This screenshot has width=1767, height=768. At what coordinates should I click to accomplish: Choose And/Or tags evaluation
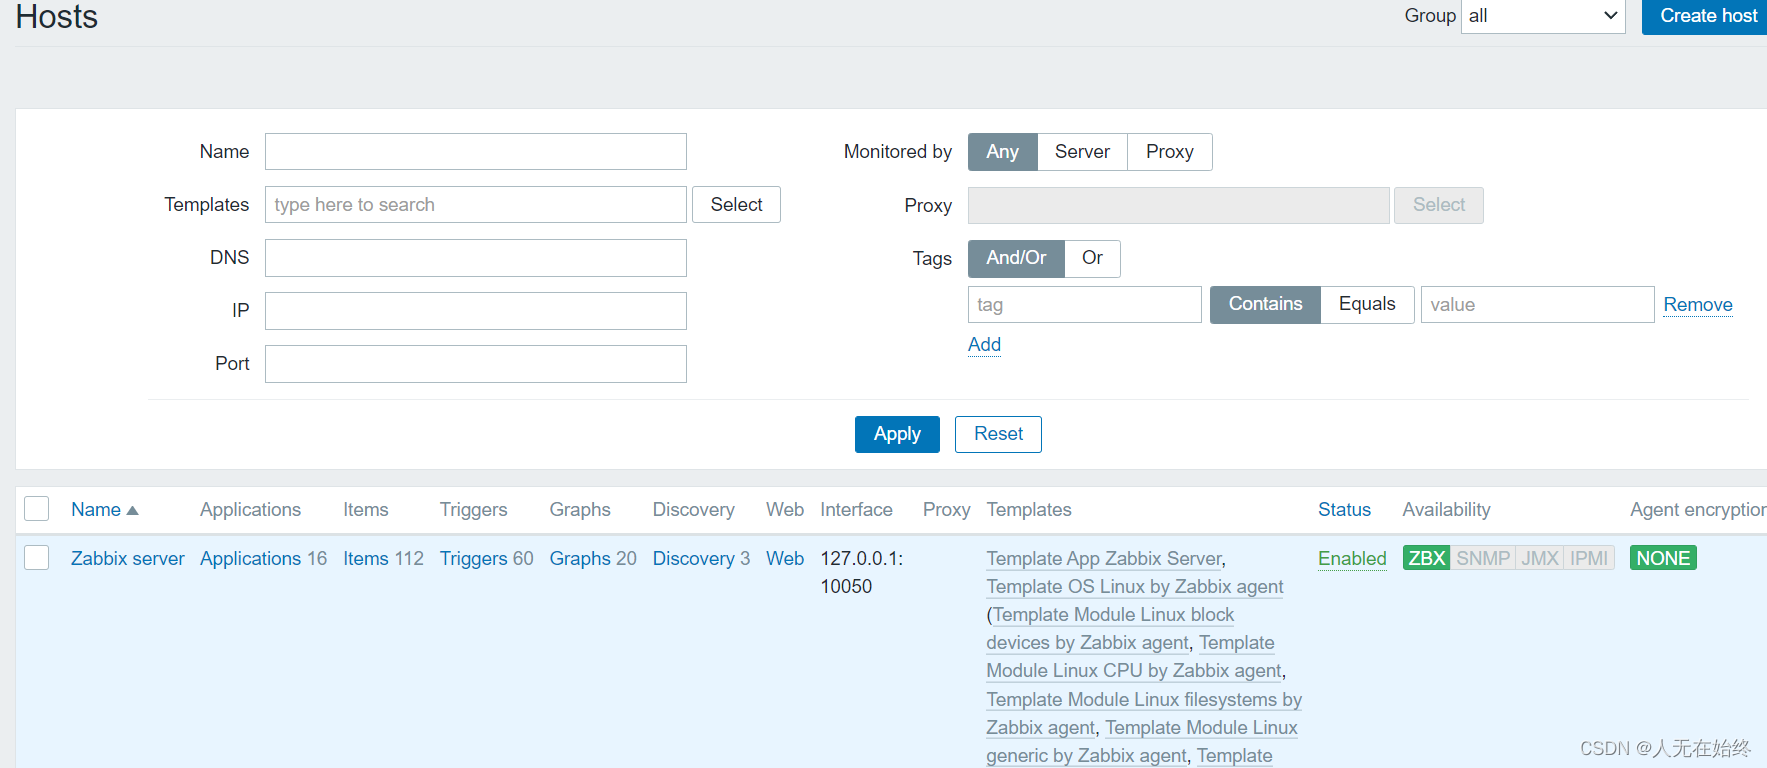coord(1016,258)
